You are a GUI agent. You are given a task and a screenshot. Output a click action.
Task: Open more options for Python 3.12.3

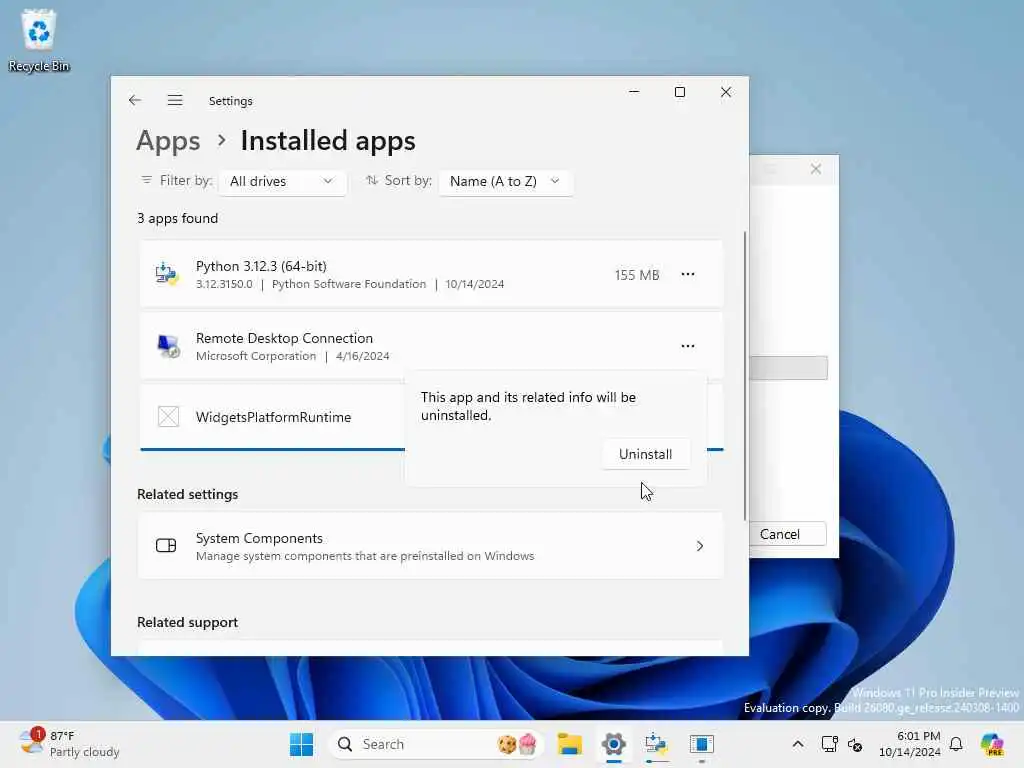tap(688, 274)
